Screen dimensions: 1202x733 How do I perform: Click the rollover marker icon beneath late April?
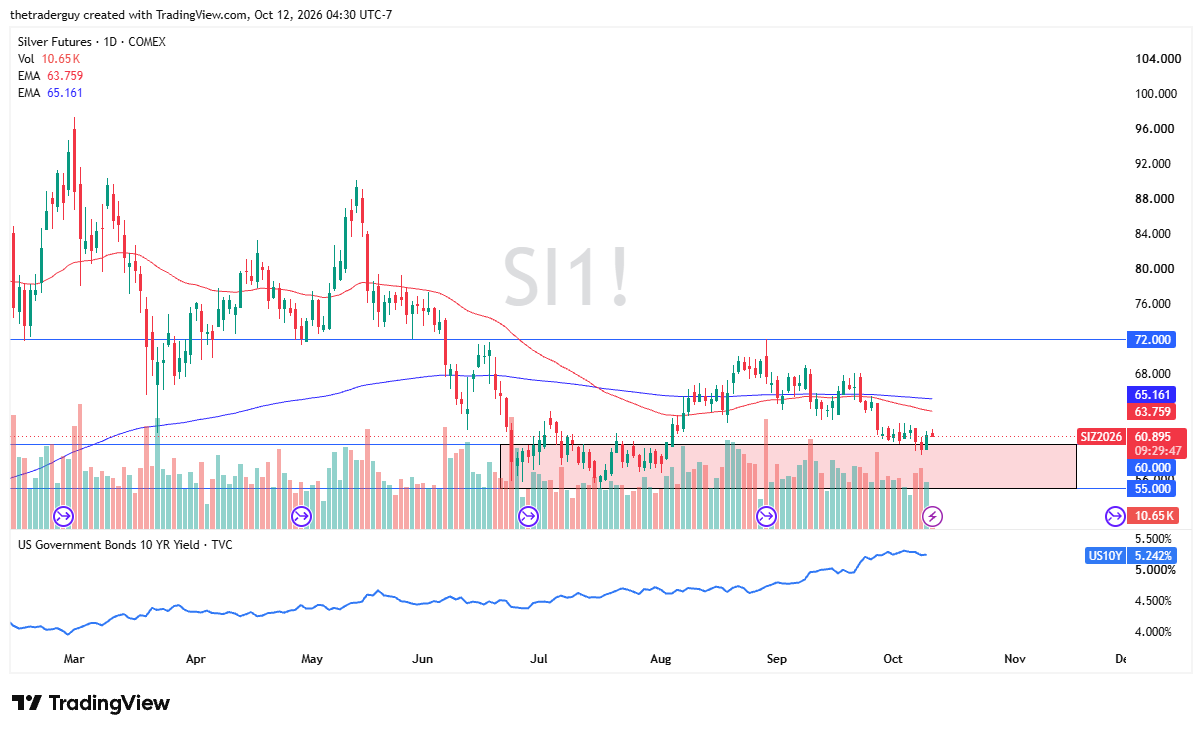[x=301, y=516]
